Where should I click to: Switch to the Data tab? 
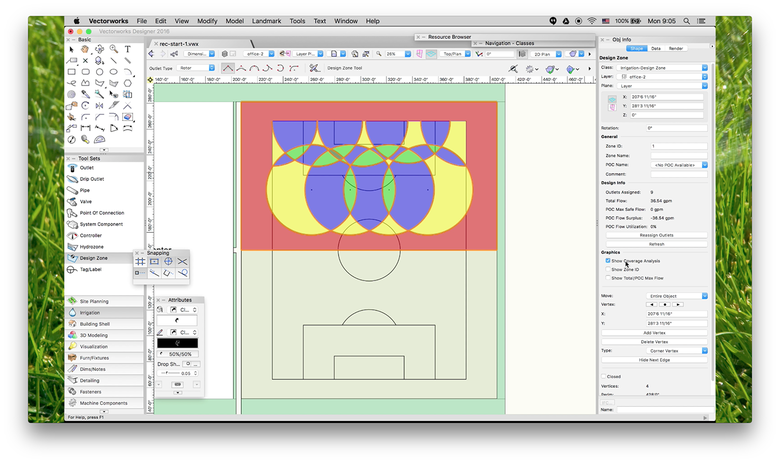pyautogui.click(x=656, y=48)
